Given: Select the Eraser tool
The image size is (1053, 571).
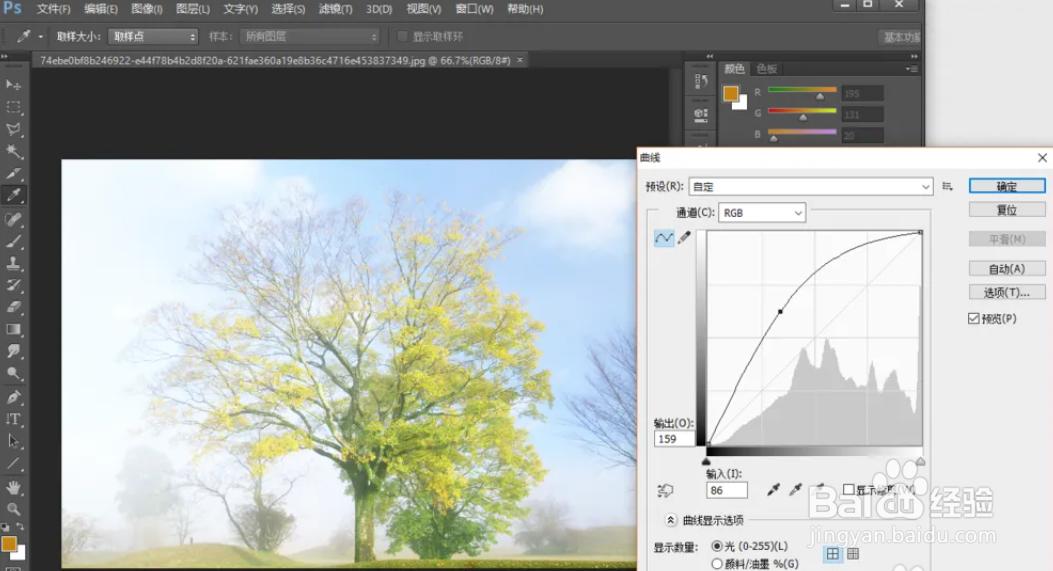Looking at the screenshot, I should pyautogui.click(x=13, y=307).
